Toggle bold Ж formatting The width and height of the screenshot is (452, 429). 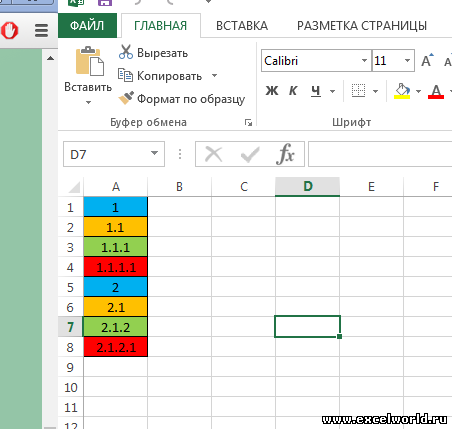click(272, 90)
